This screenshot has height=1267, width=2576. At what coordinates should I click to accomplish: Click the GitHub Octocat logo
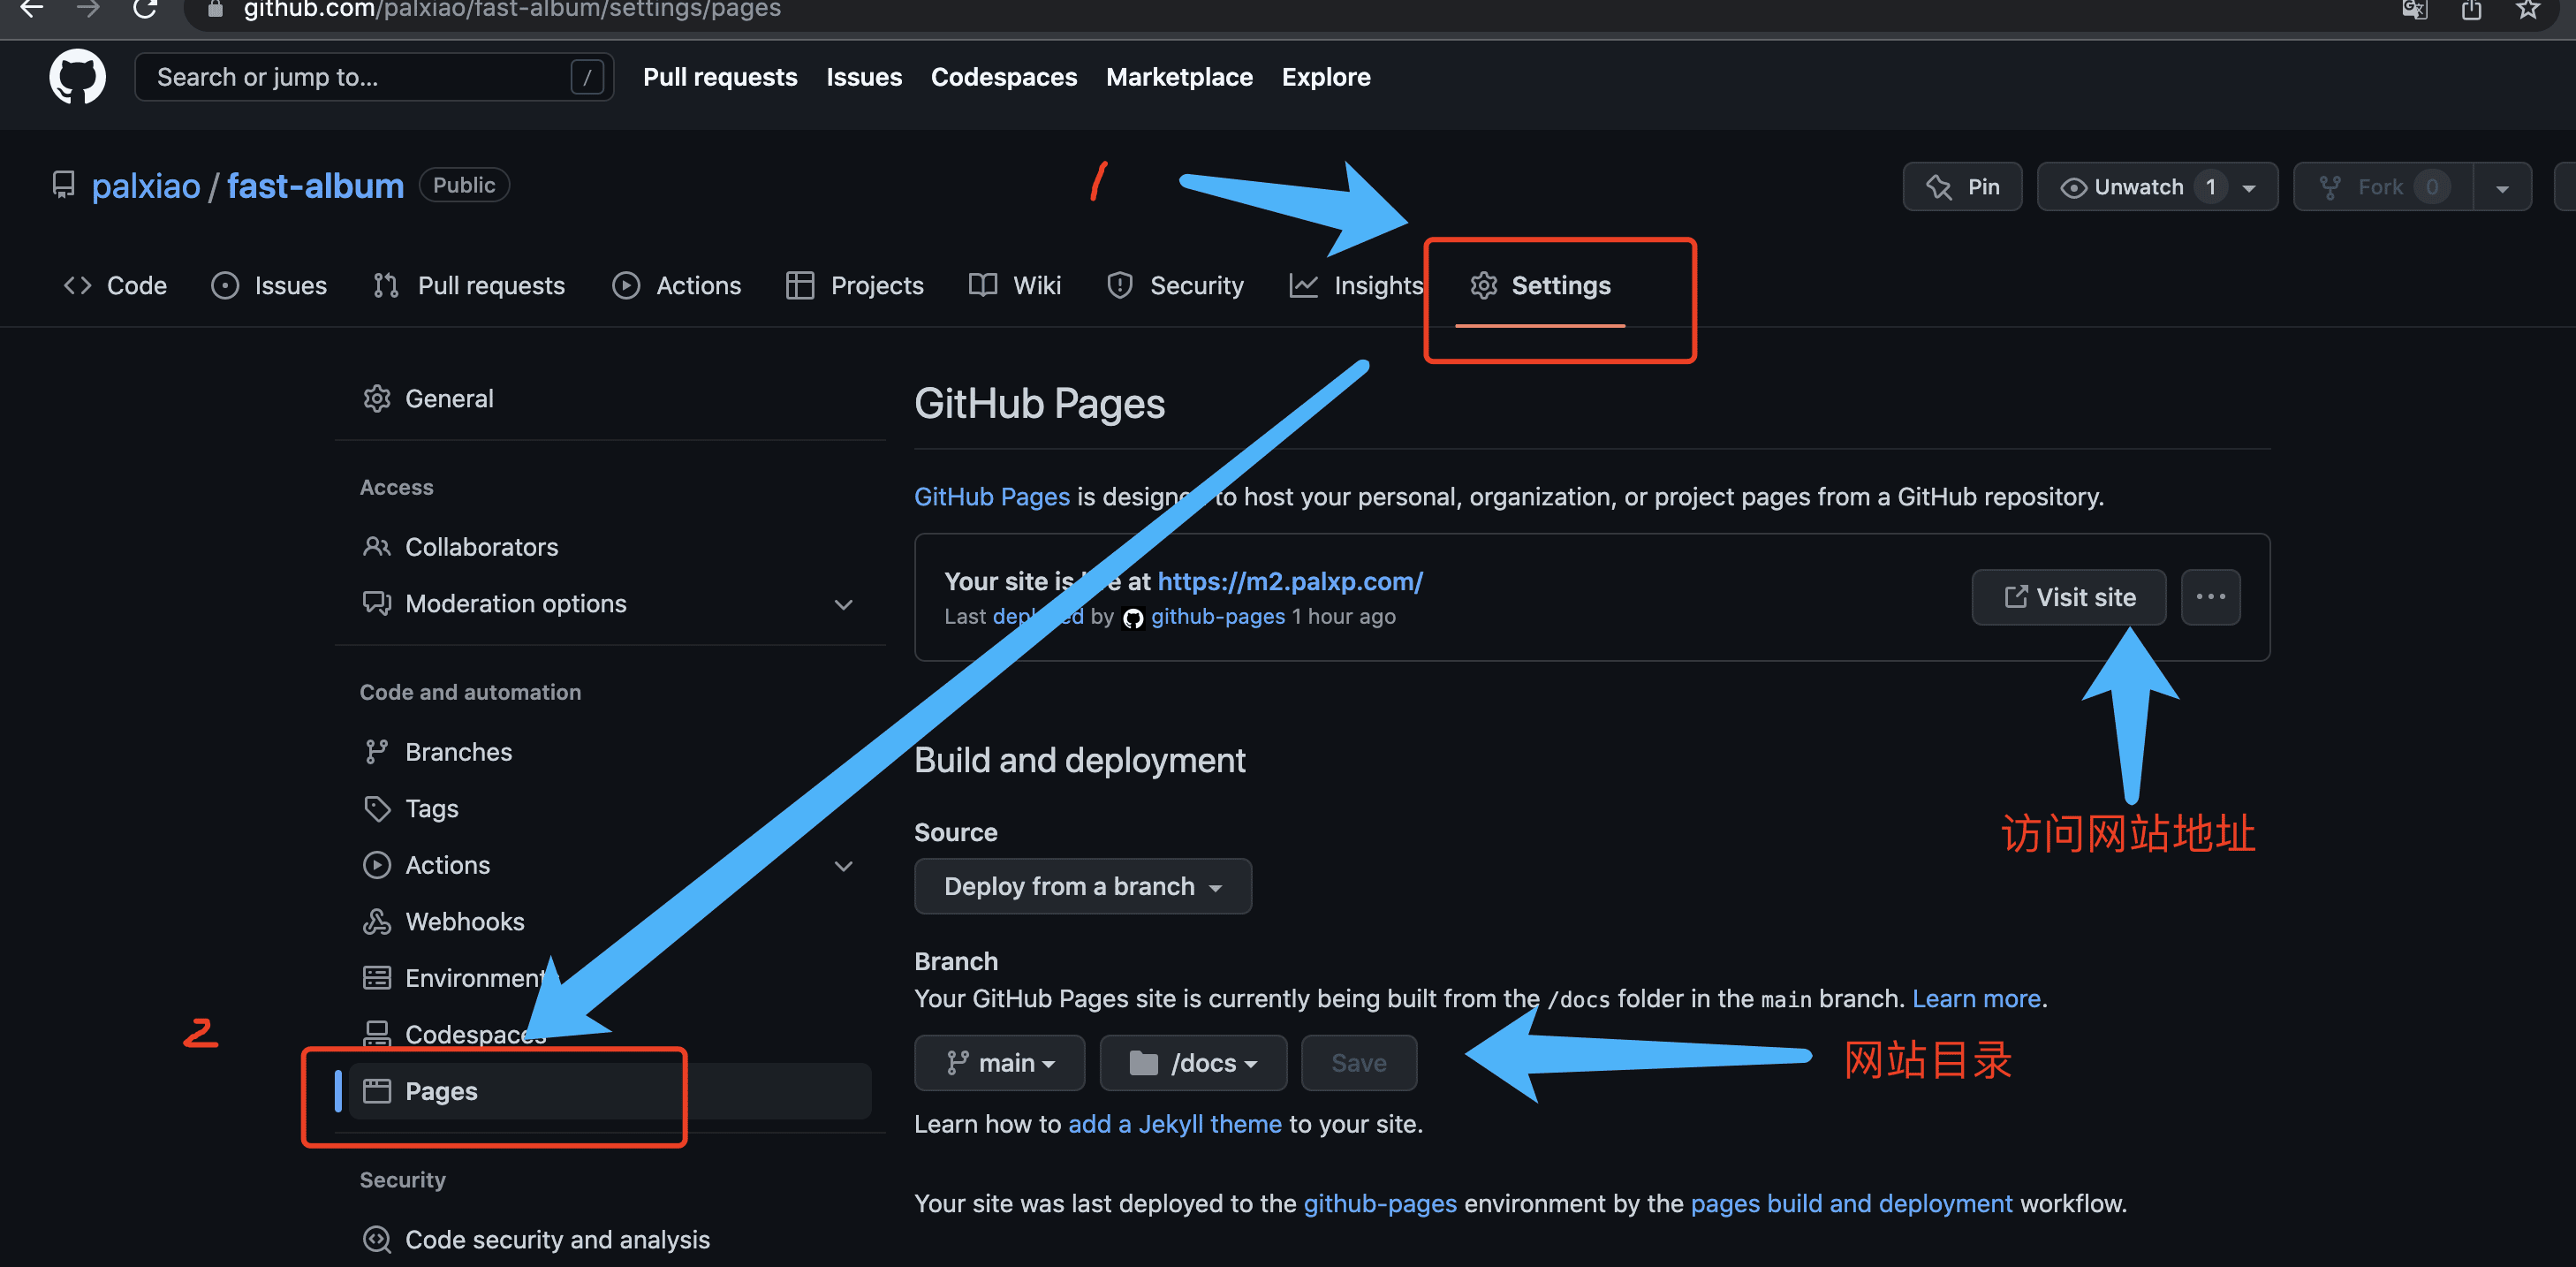click(x=77, y=77)
